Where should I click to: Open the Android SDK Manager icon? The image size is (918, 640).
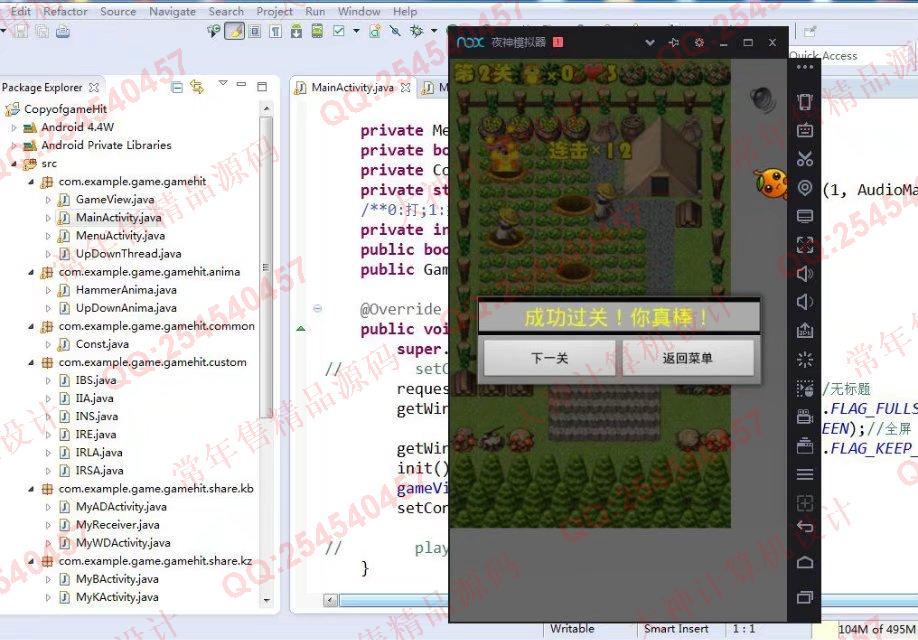pos(297,31)
